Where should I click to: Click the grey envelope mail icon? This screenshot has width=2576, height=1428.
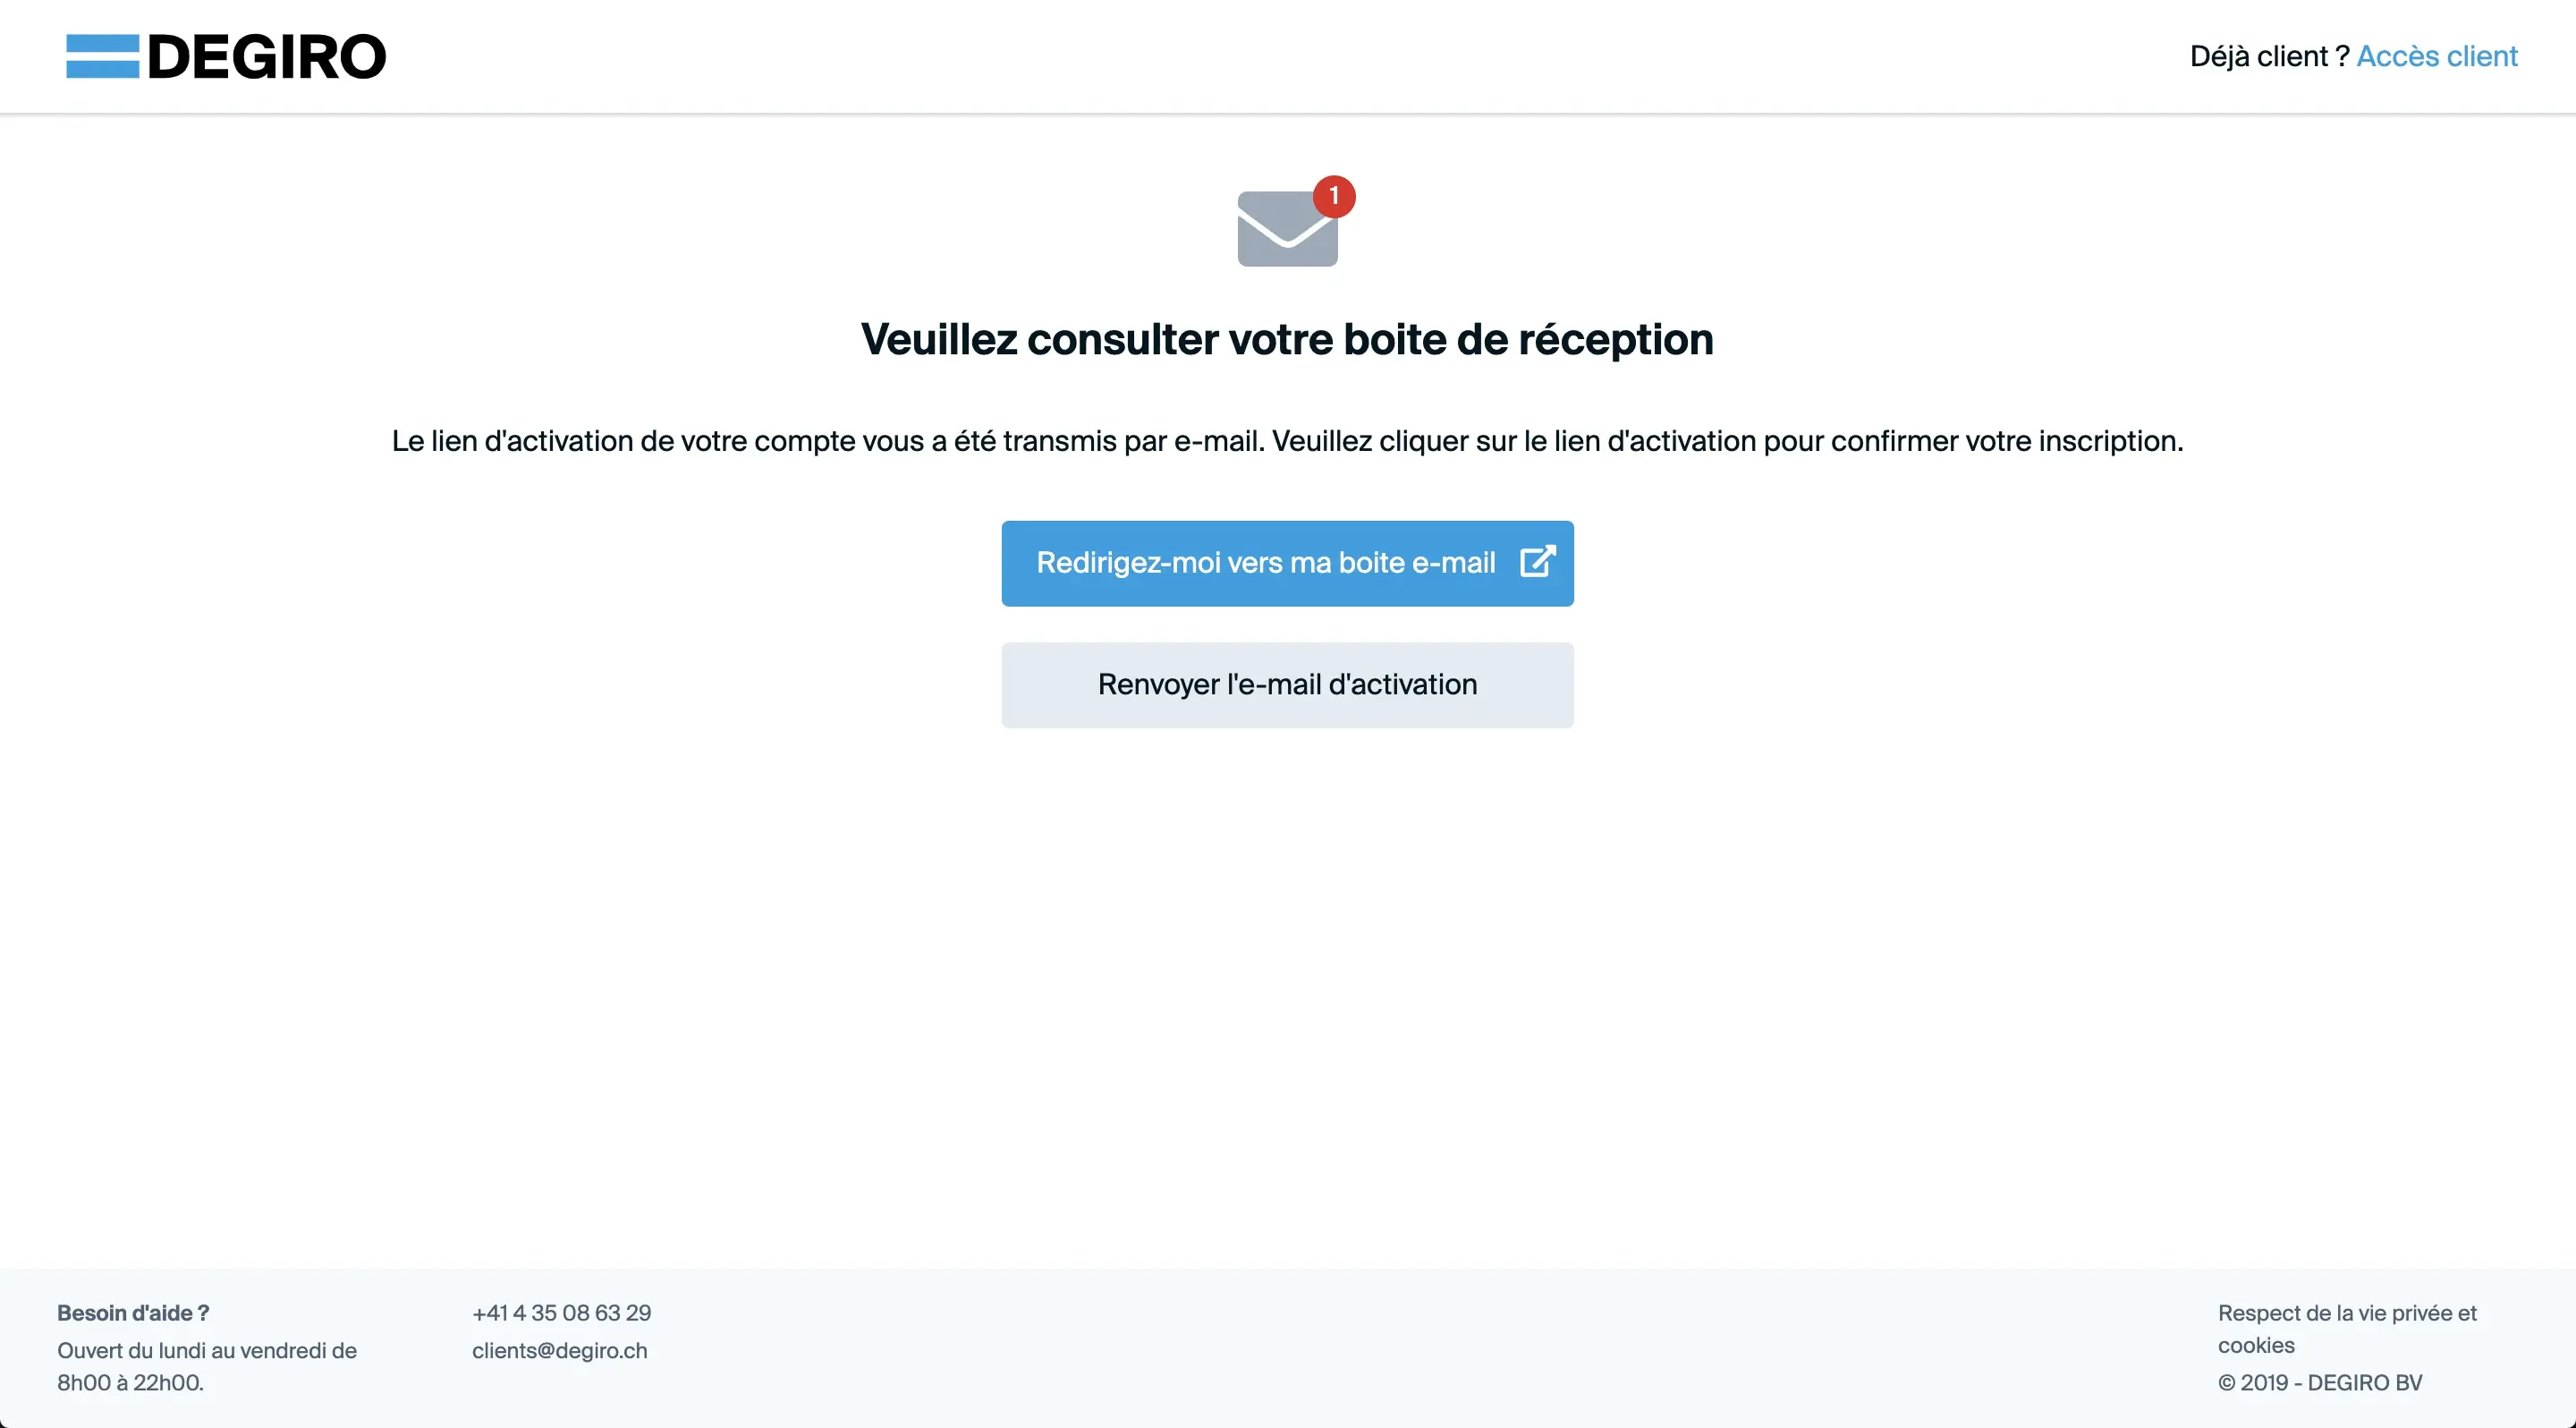coord(1280,236)
